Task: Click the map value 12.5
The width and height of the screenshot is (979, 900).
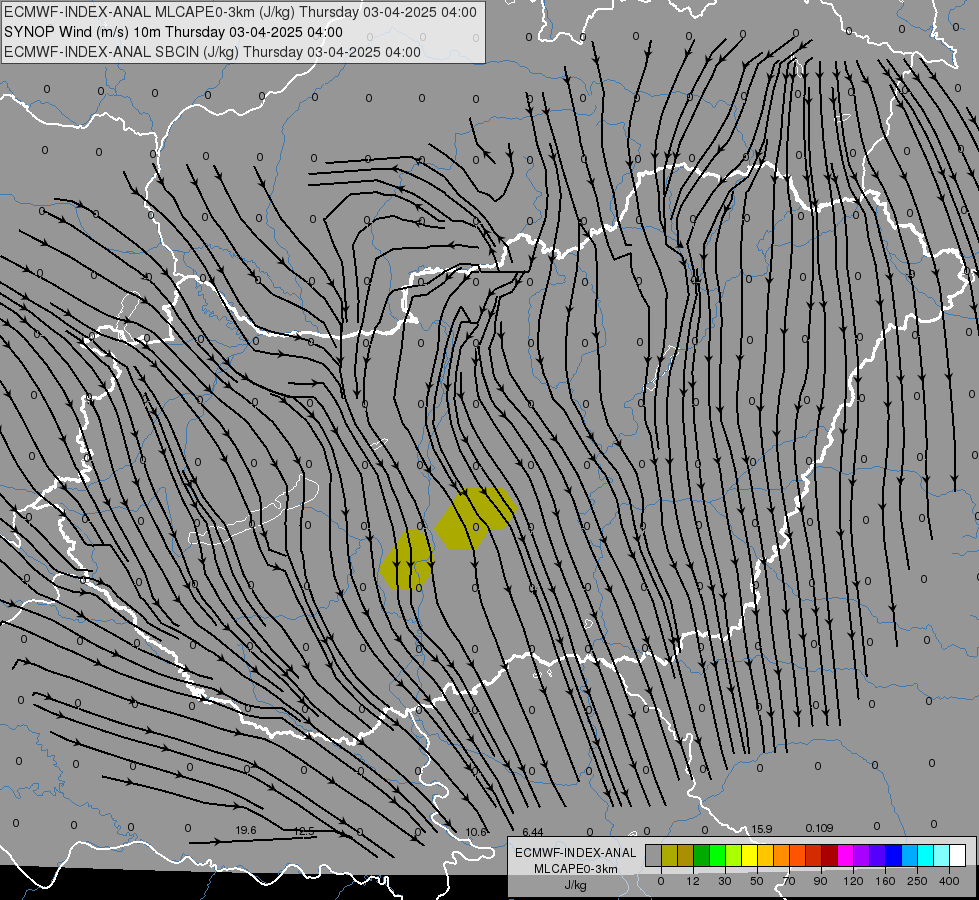Action: [x=303, y=831]
